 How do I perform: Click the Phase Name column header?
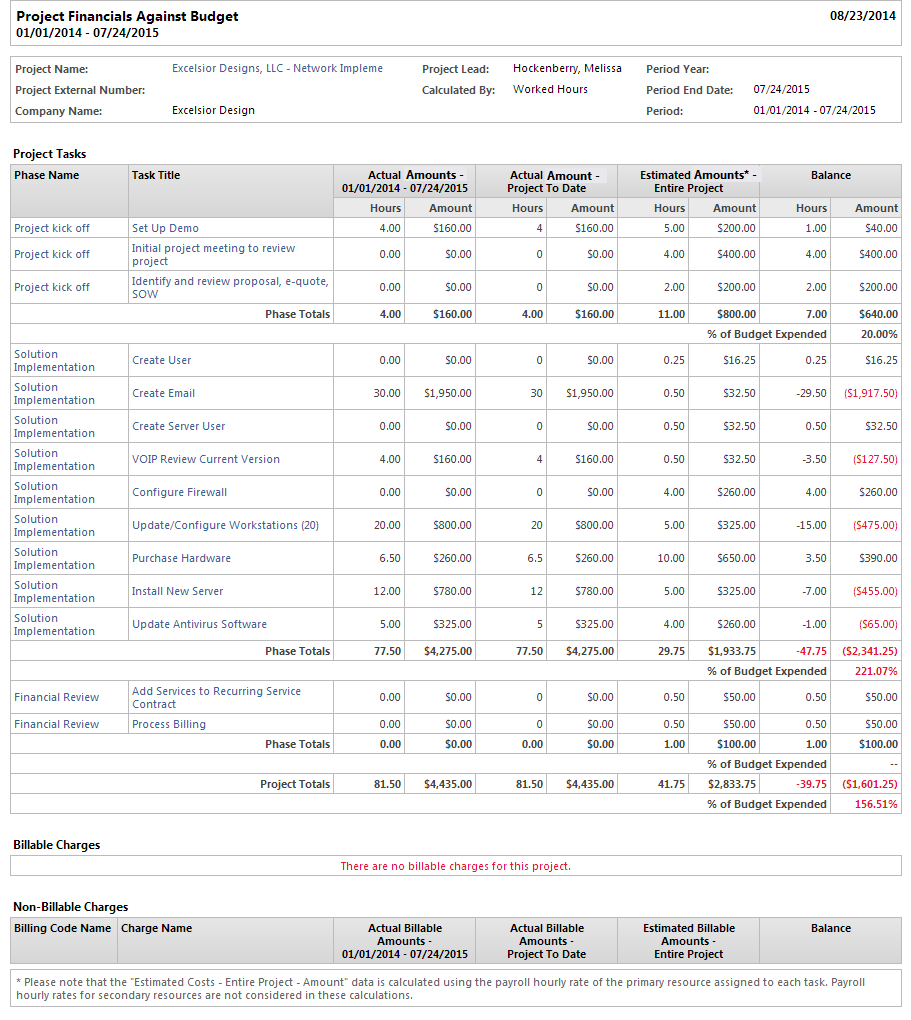[46, 175]
